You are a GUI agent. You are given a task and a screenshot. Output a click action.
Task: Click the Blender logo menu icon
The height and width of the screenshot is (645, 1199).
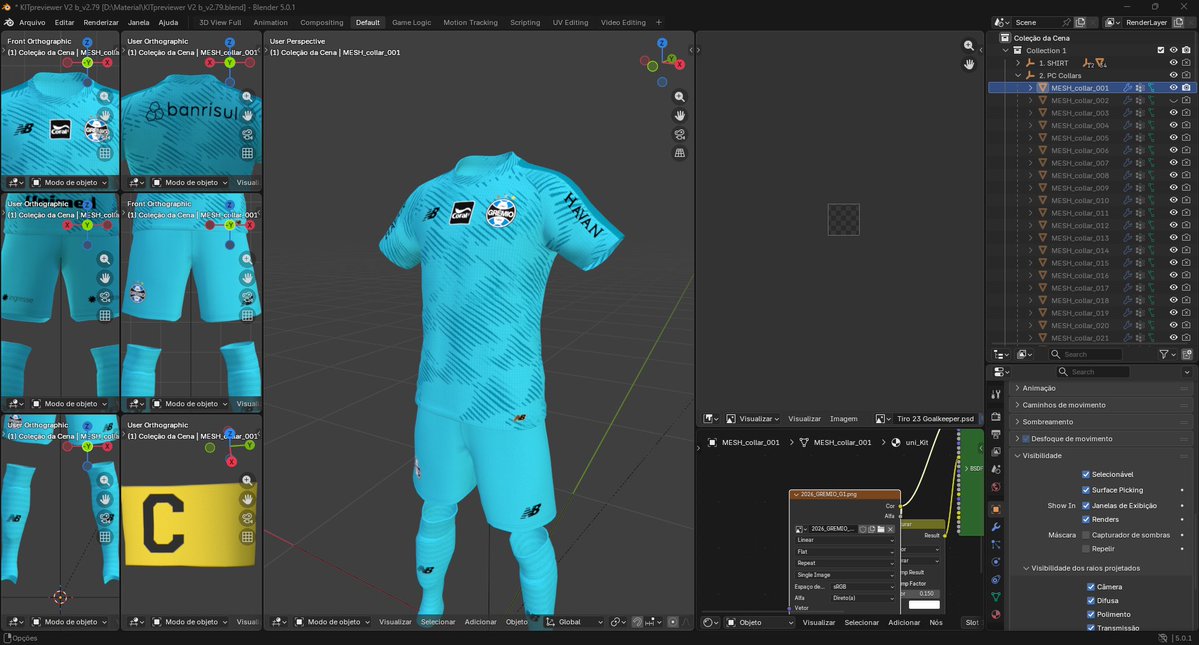[9, 22]
